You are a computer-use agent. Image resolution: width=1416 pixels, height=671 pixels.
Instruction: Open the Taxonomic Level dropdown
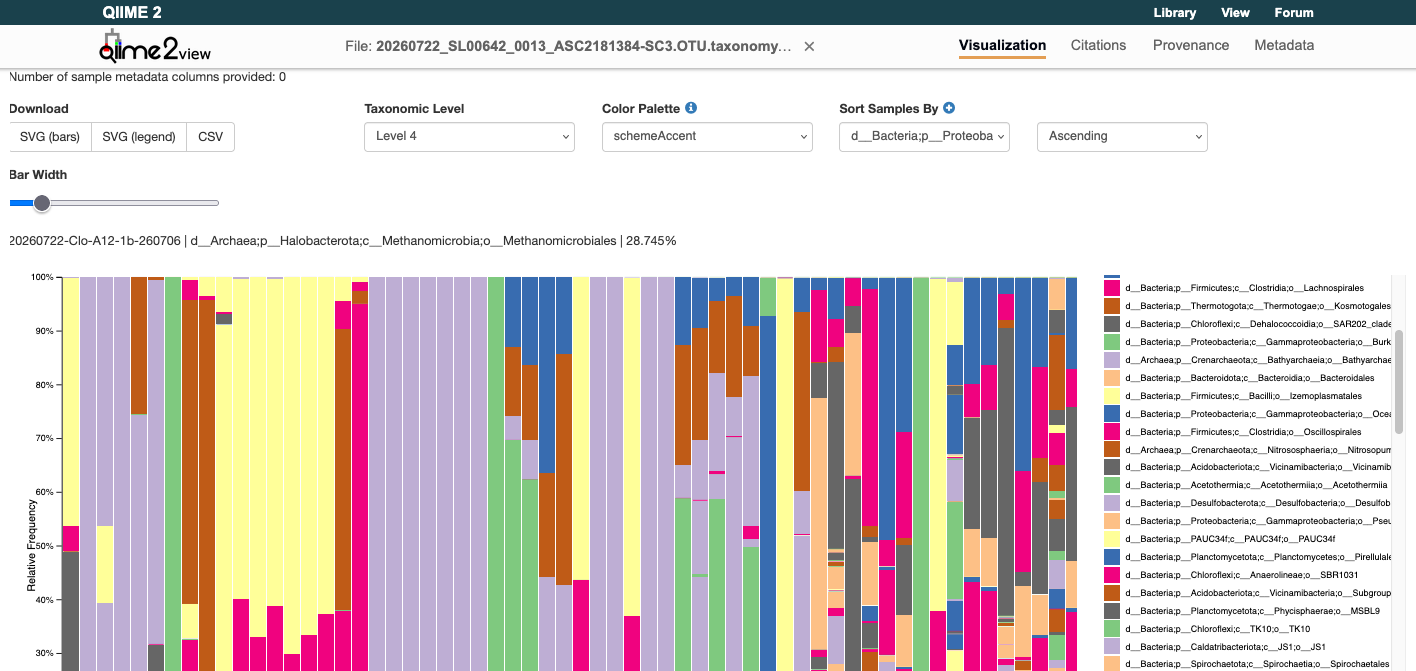click(469, 136)
